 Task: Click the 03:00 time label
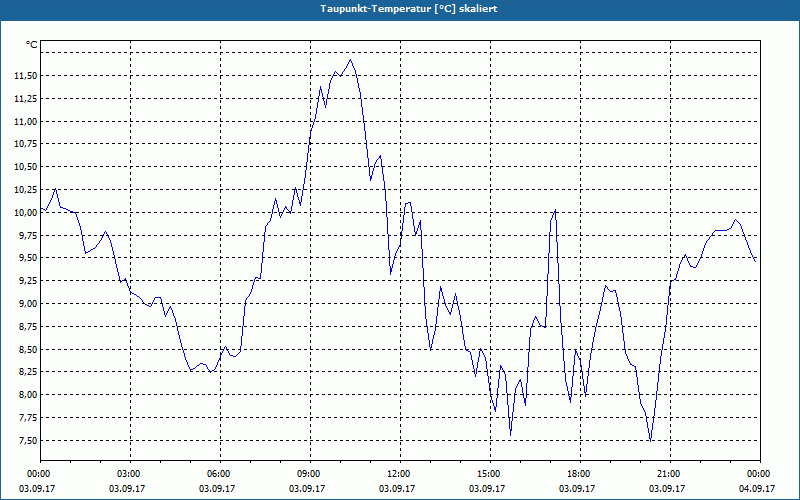pyautogui.click(x=130, y=474)
